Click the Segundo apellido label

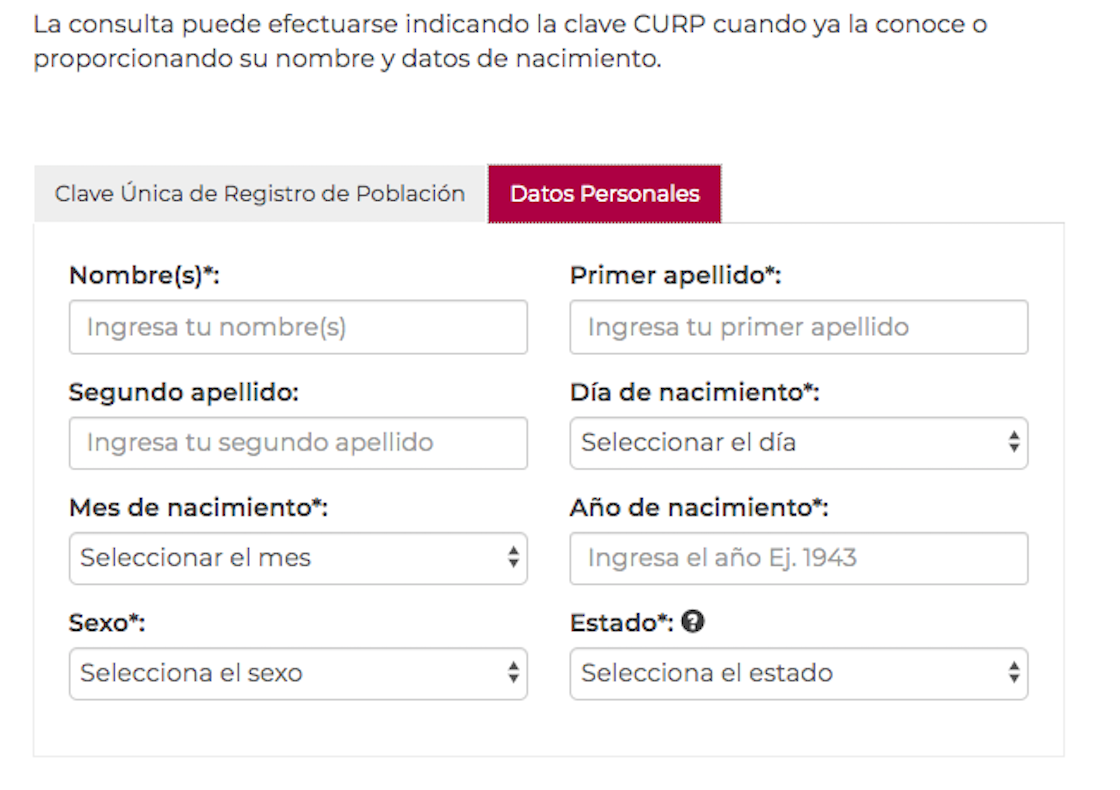click(184, 392)
